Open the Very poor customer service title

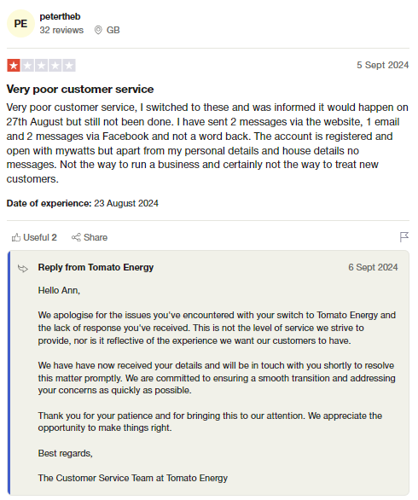80,89
